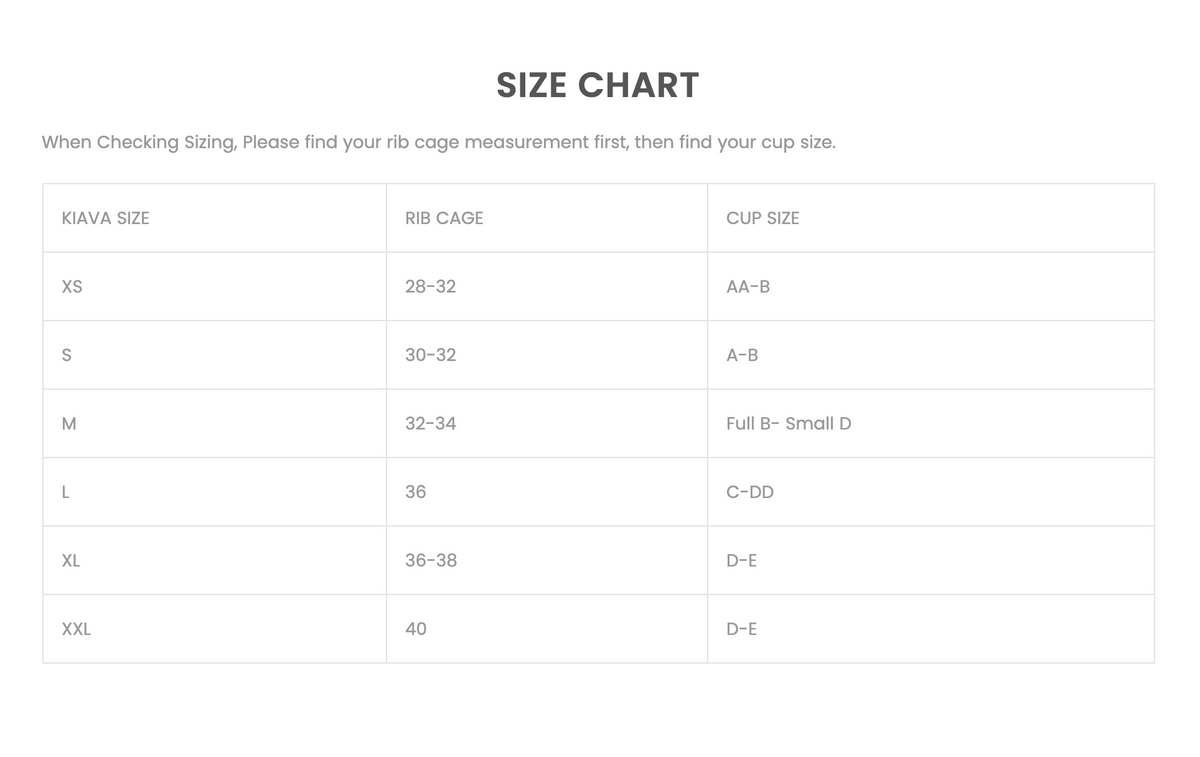This screenshot has height=757, width=1200.
Task: Select the 36-38 rib cage cell
Action: click(431, 561)
